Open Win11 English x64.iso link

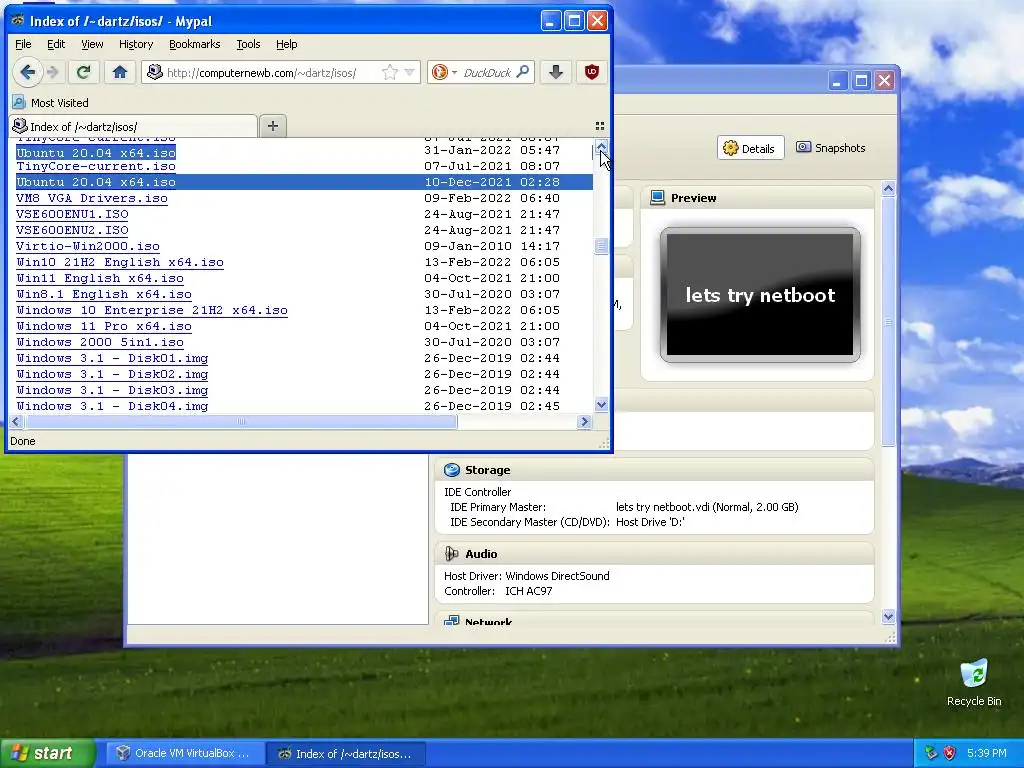[100, 278]
